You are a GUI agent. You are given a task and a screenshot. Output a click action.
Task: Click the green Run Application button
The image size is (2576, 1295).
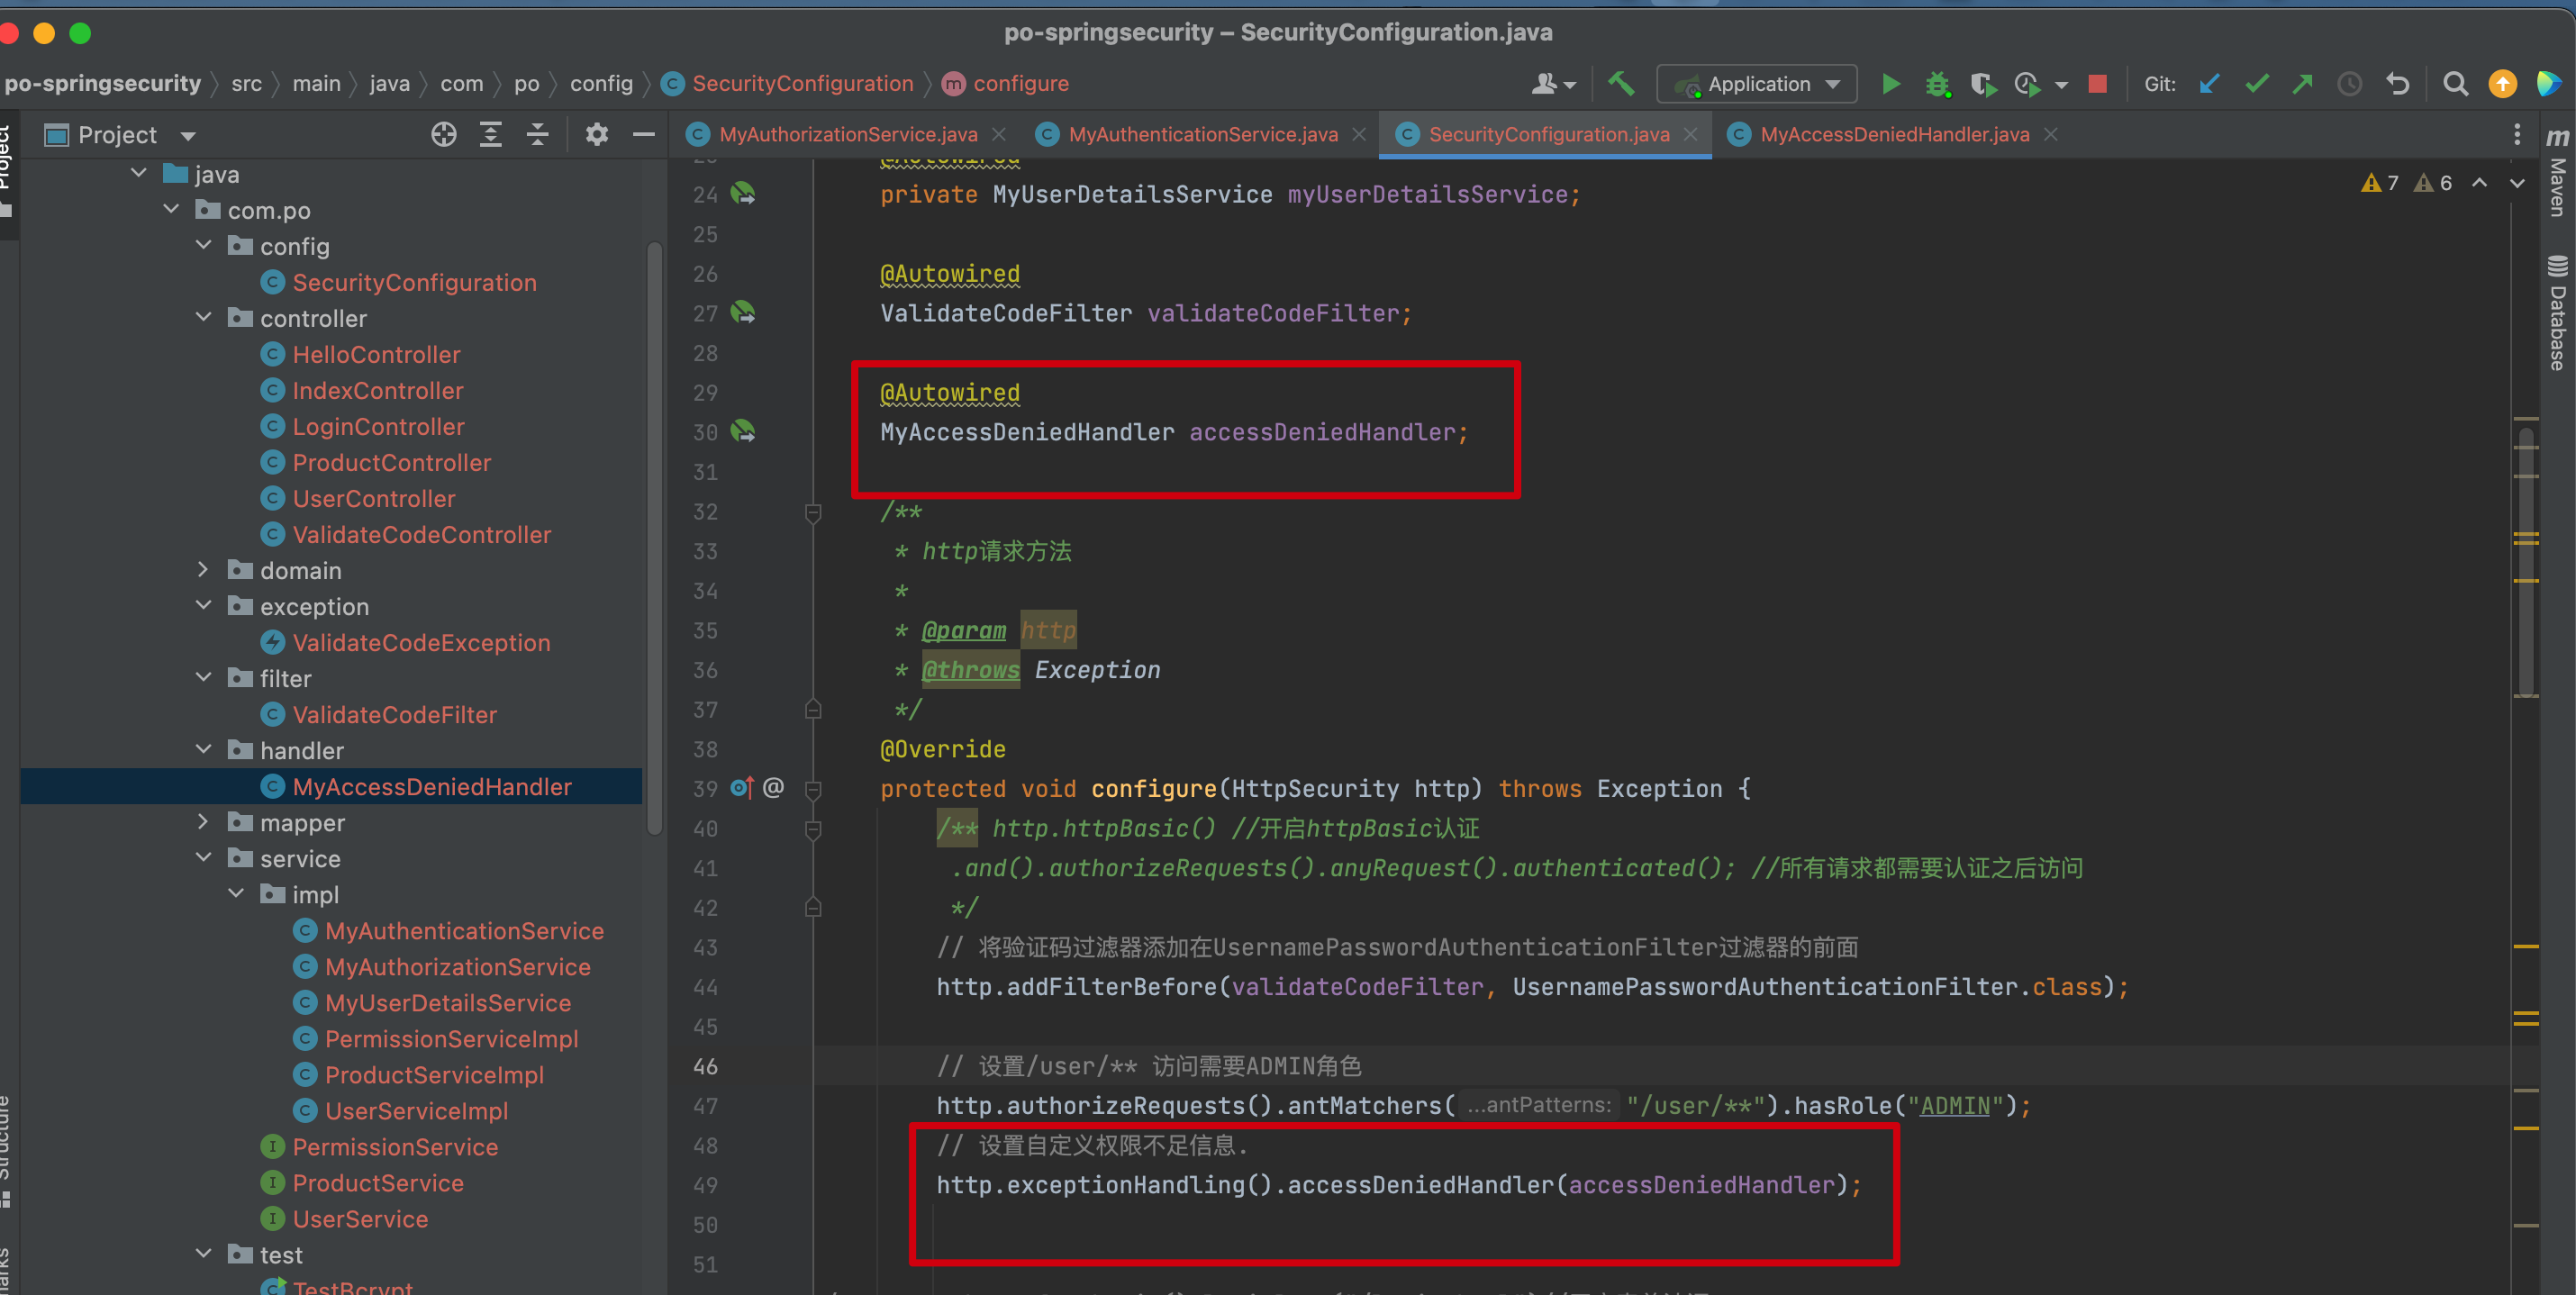1890,84
